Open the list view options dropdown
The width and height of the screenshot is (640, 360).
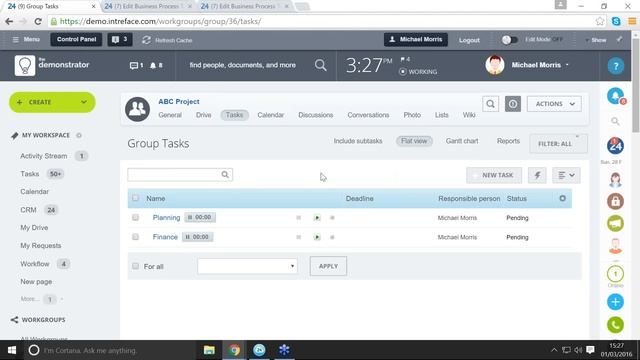coord(566,175)
